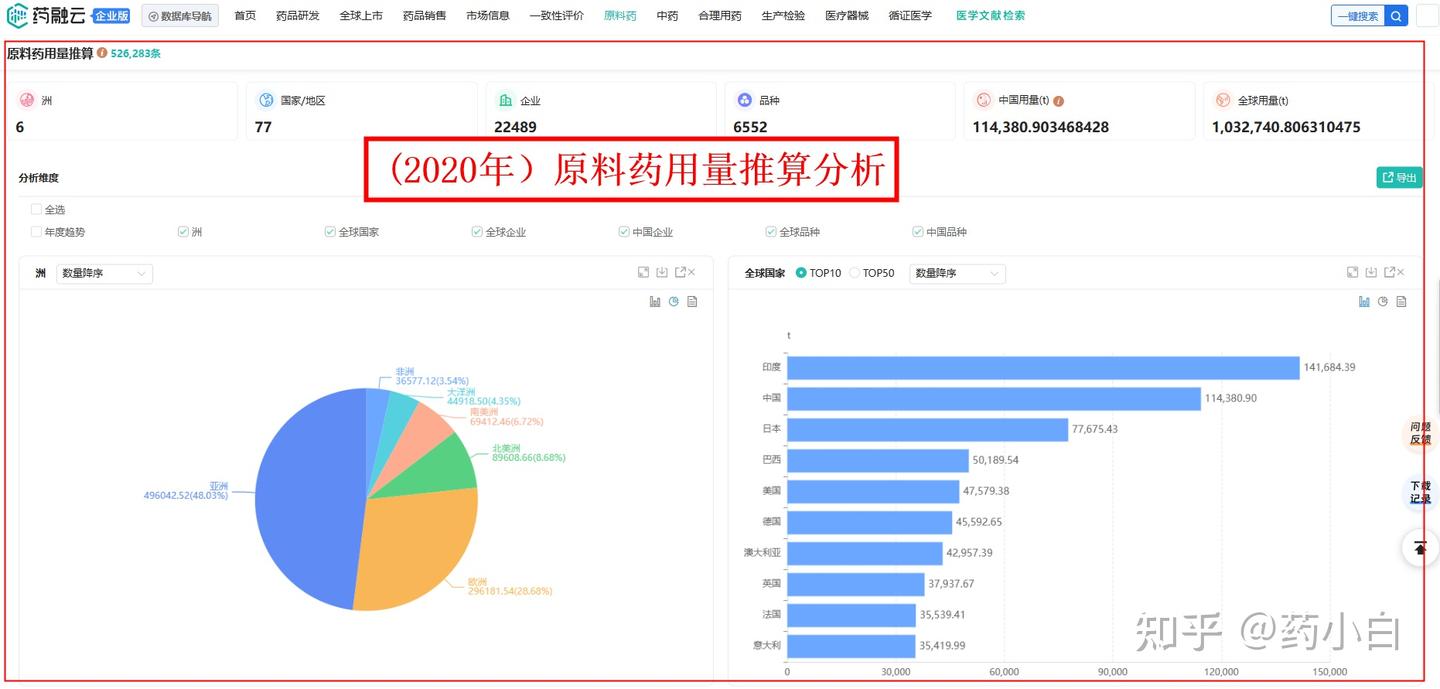Open the 一致性评价 menu
This screenshot has width=1440, height=689.
(x=557, y=16)
